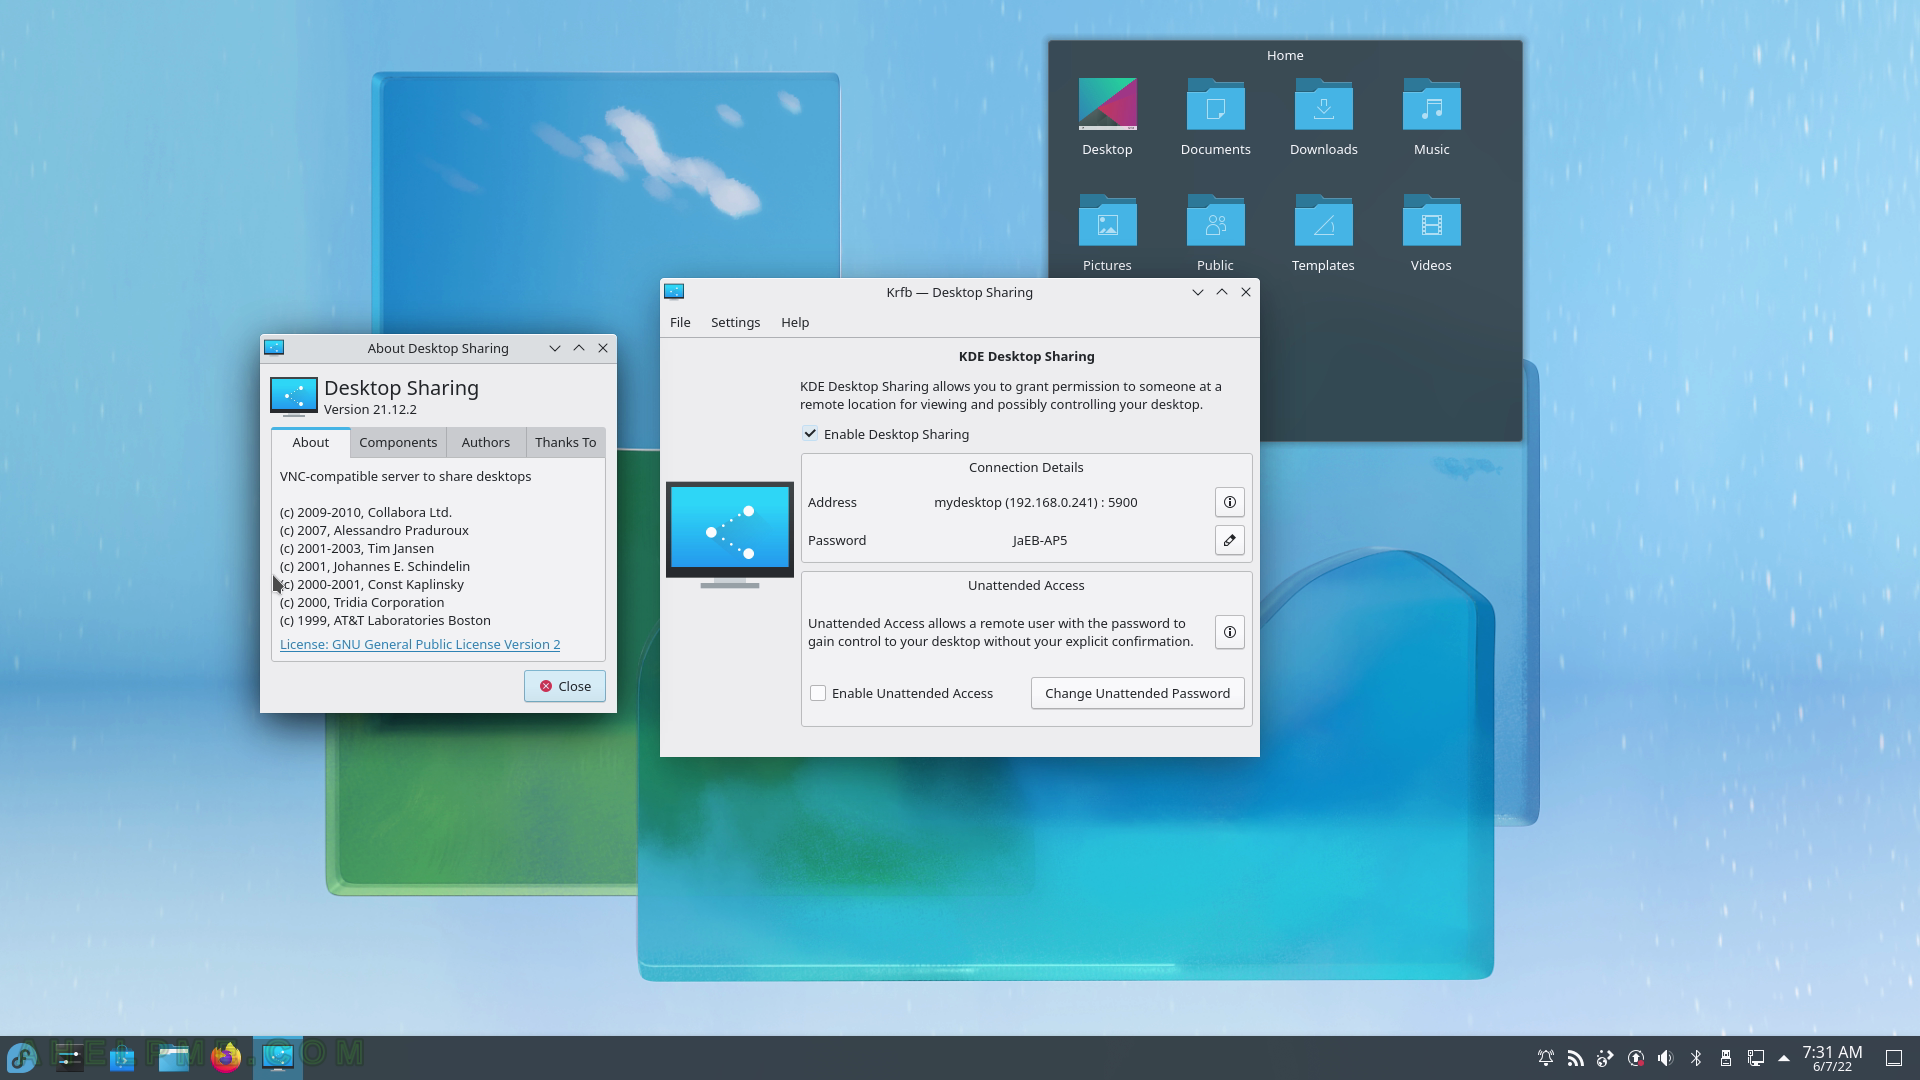
Task: Click the '(c) 2007, Alessandro Praduroux' line
Action: point(374,530)
